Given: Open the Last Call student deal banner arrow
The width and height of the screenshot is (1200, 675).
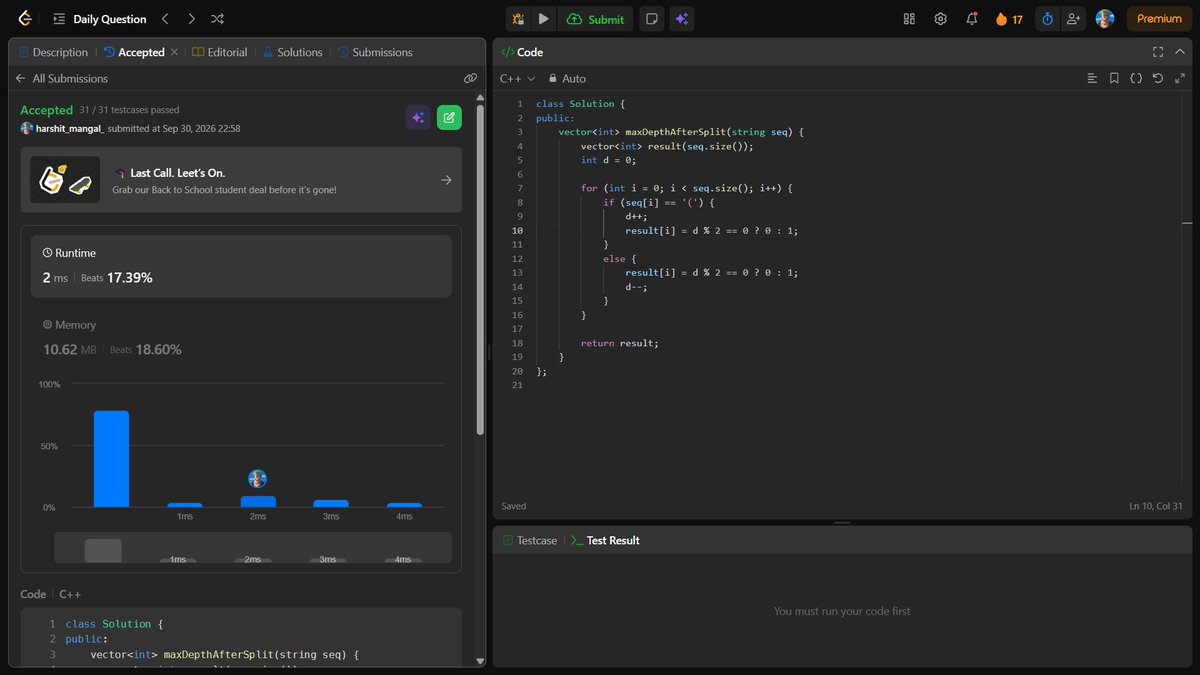Looking at the screenshot, I should 446,180.
